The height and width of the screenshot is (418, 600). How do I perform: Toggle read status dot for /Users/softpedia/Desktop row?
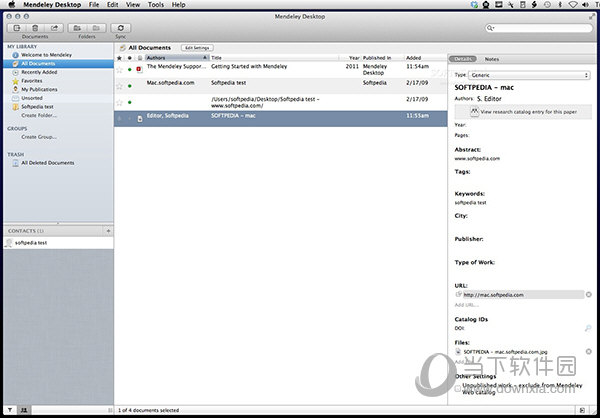(130, 103)
